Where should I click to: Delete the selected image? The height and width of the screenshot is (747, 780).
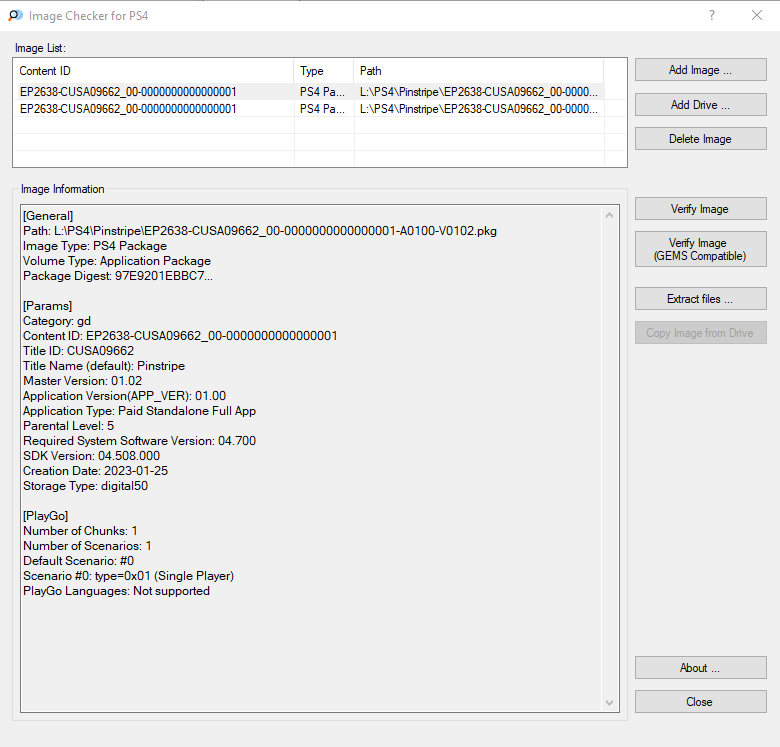[700, 139]
